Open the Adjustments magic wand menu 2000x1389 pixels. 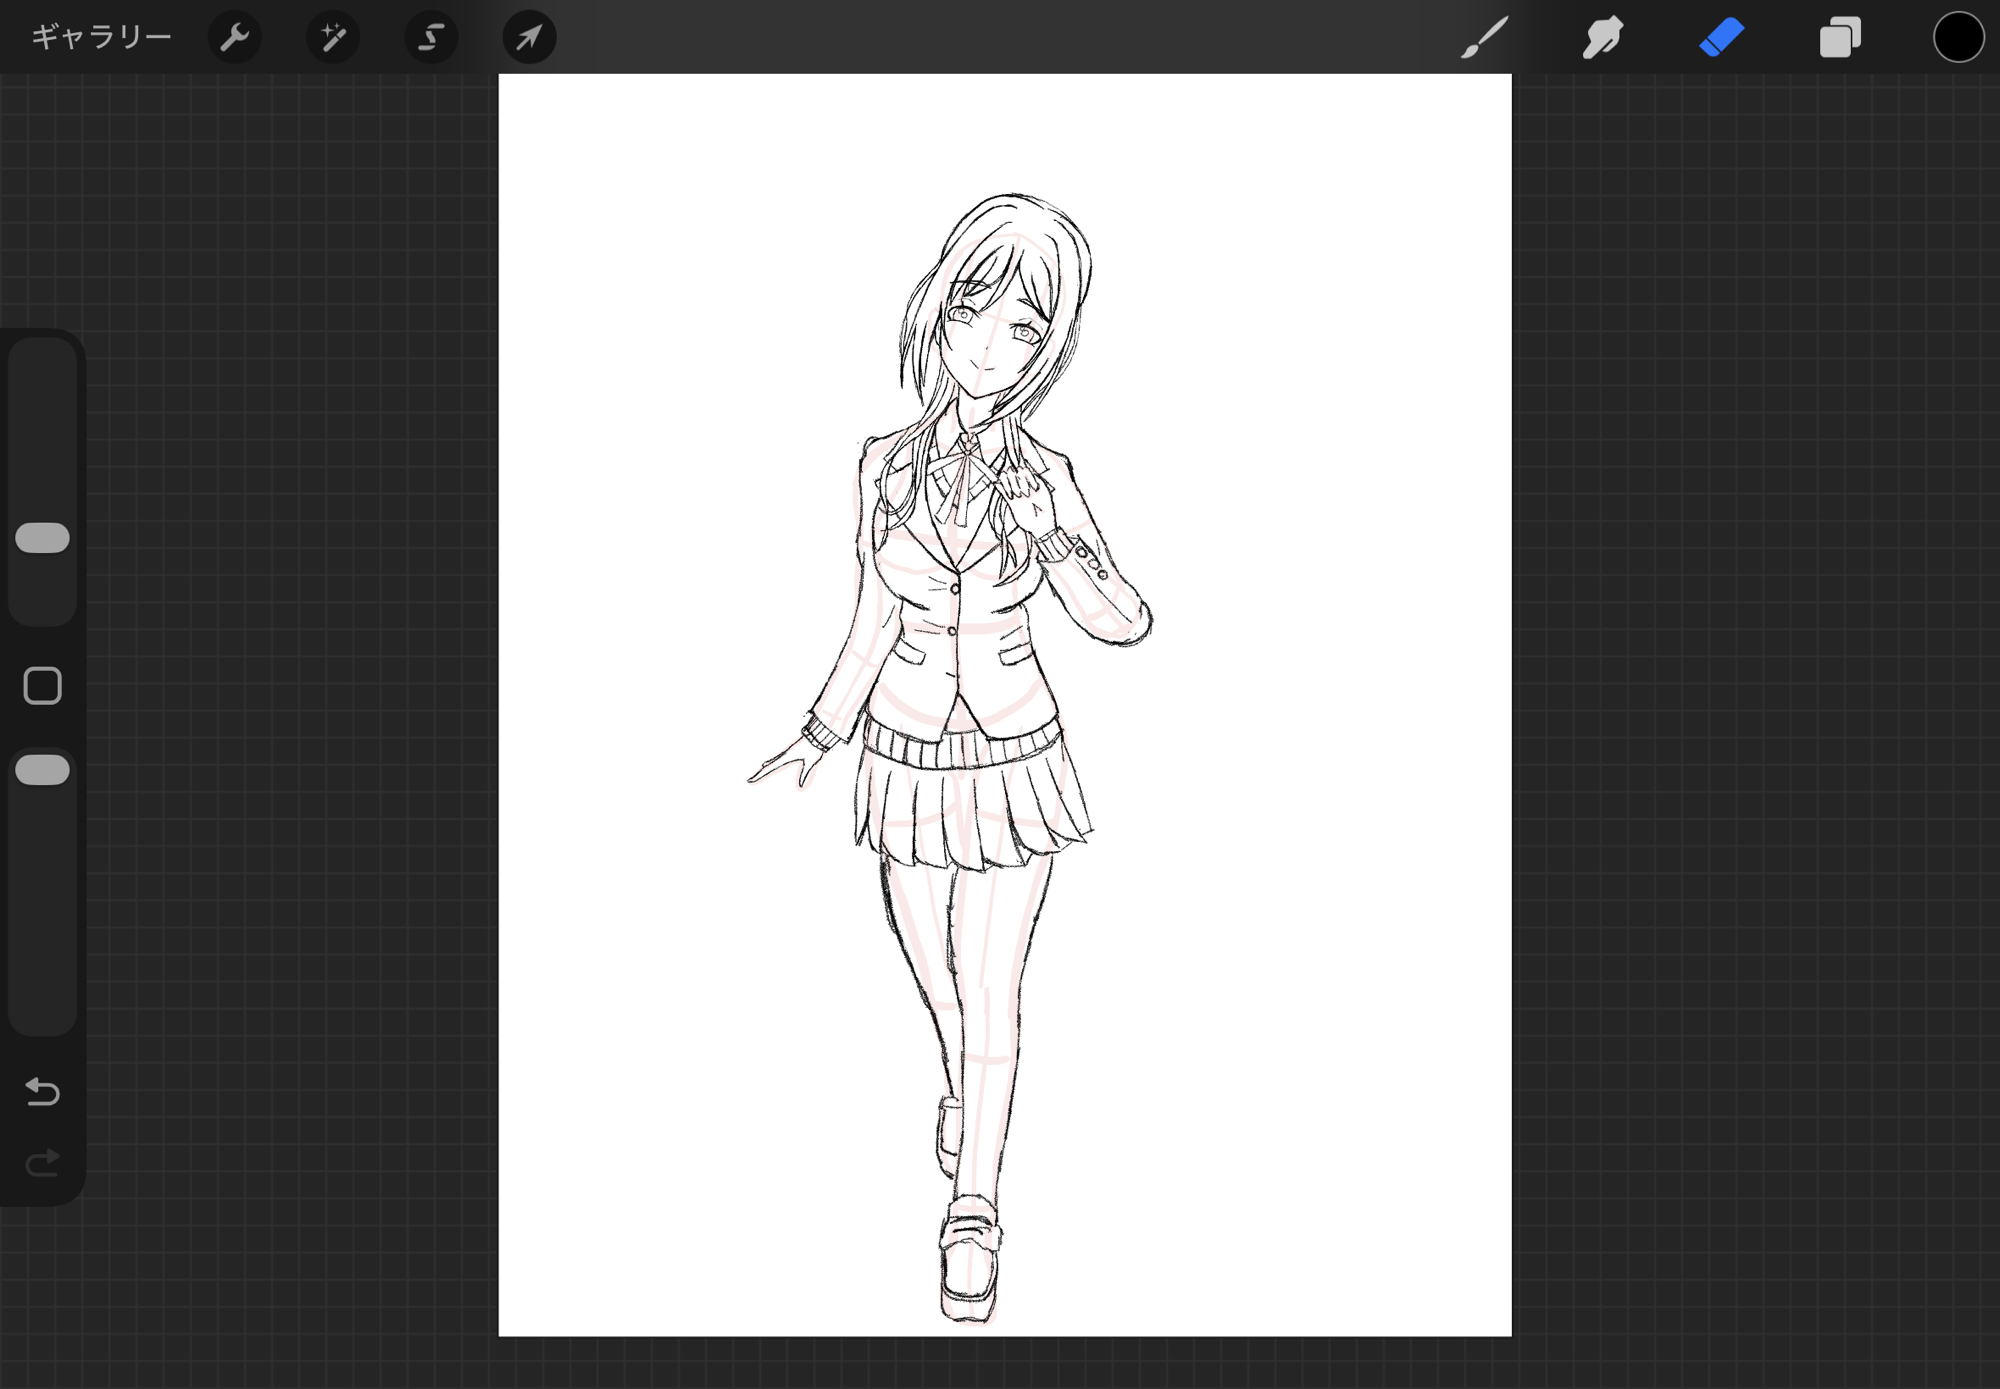332,38
